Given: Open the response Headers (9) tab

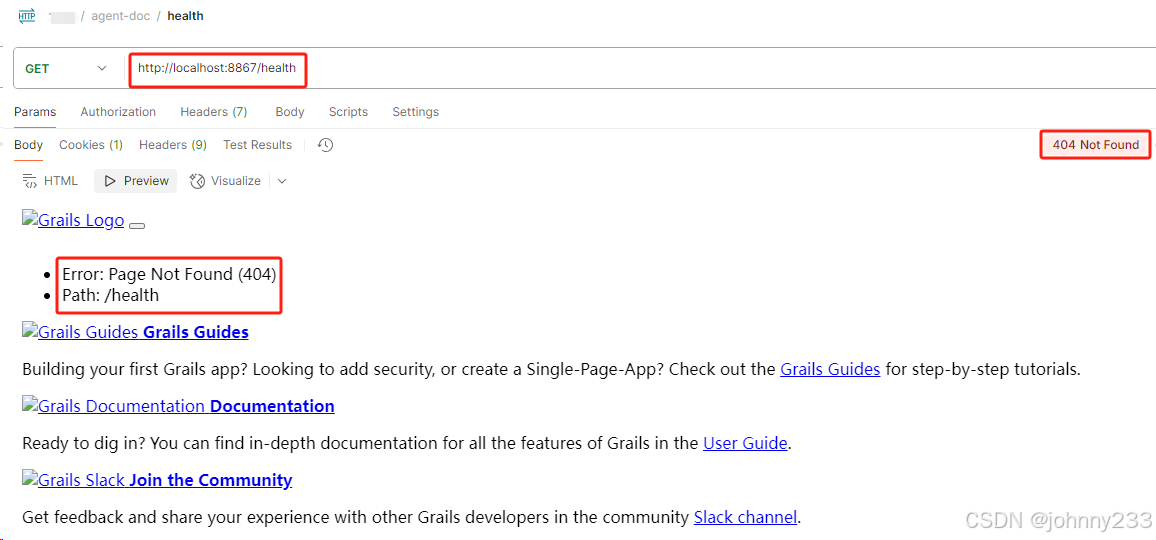Looking at the screenshot, I should point(173,145).
